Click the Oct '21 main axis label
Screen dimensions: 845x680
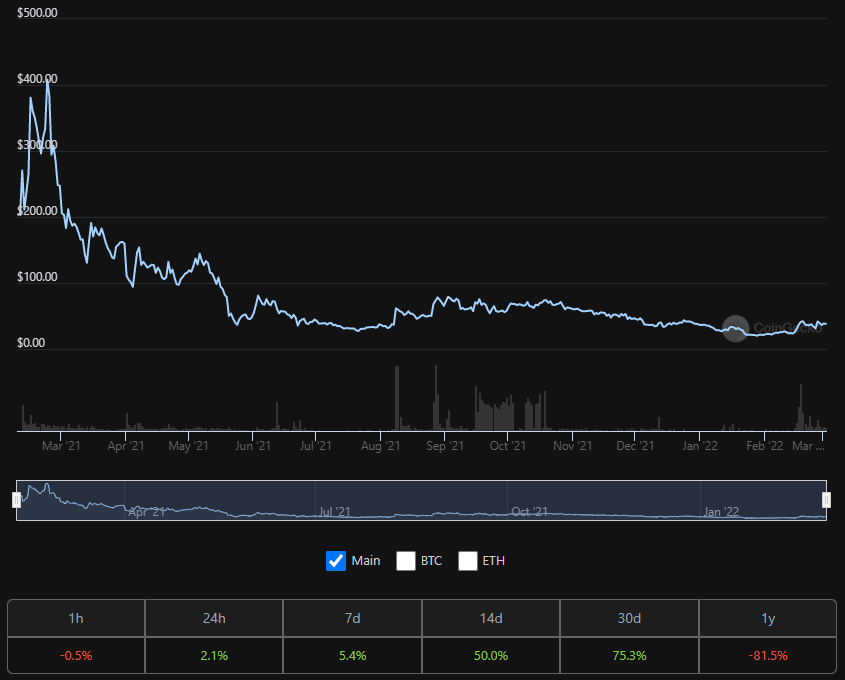point(508,446)
